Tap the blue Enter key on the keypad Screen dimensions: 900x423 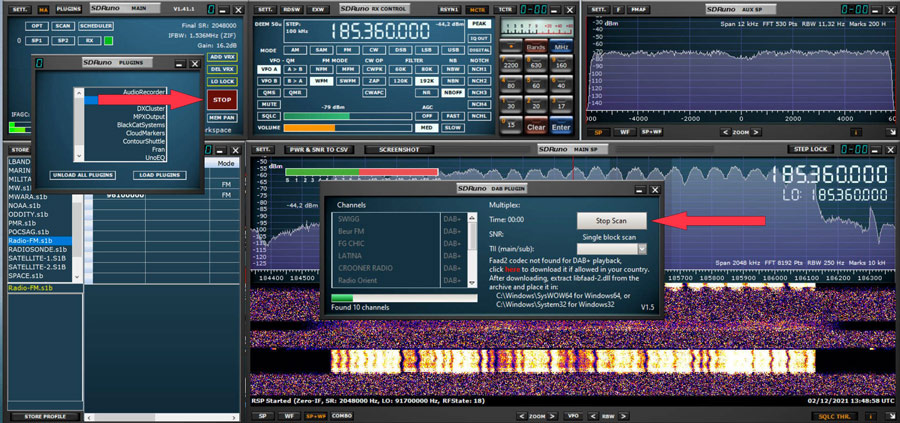561,127
